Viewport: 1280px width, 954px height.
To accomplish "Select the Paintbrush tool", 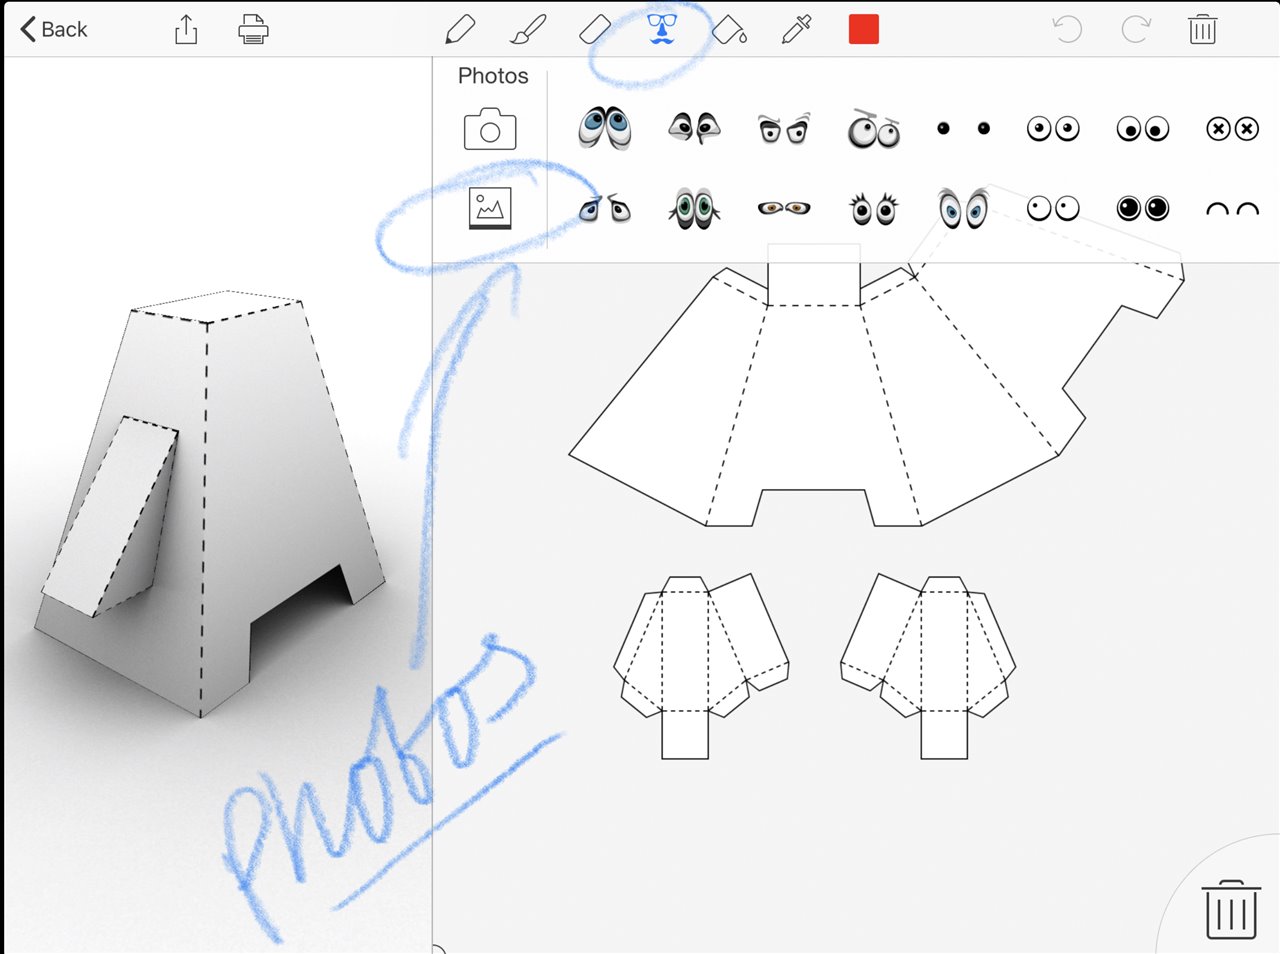I will click(528, 30).
